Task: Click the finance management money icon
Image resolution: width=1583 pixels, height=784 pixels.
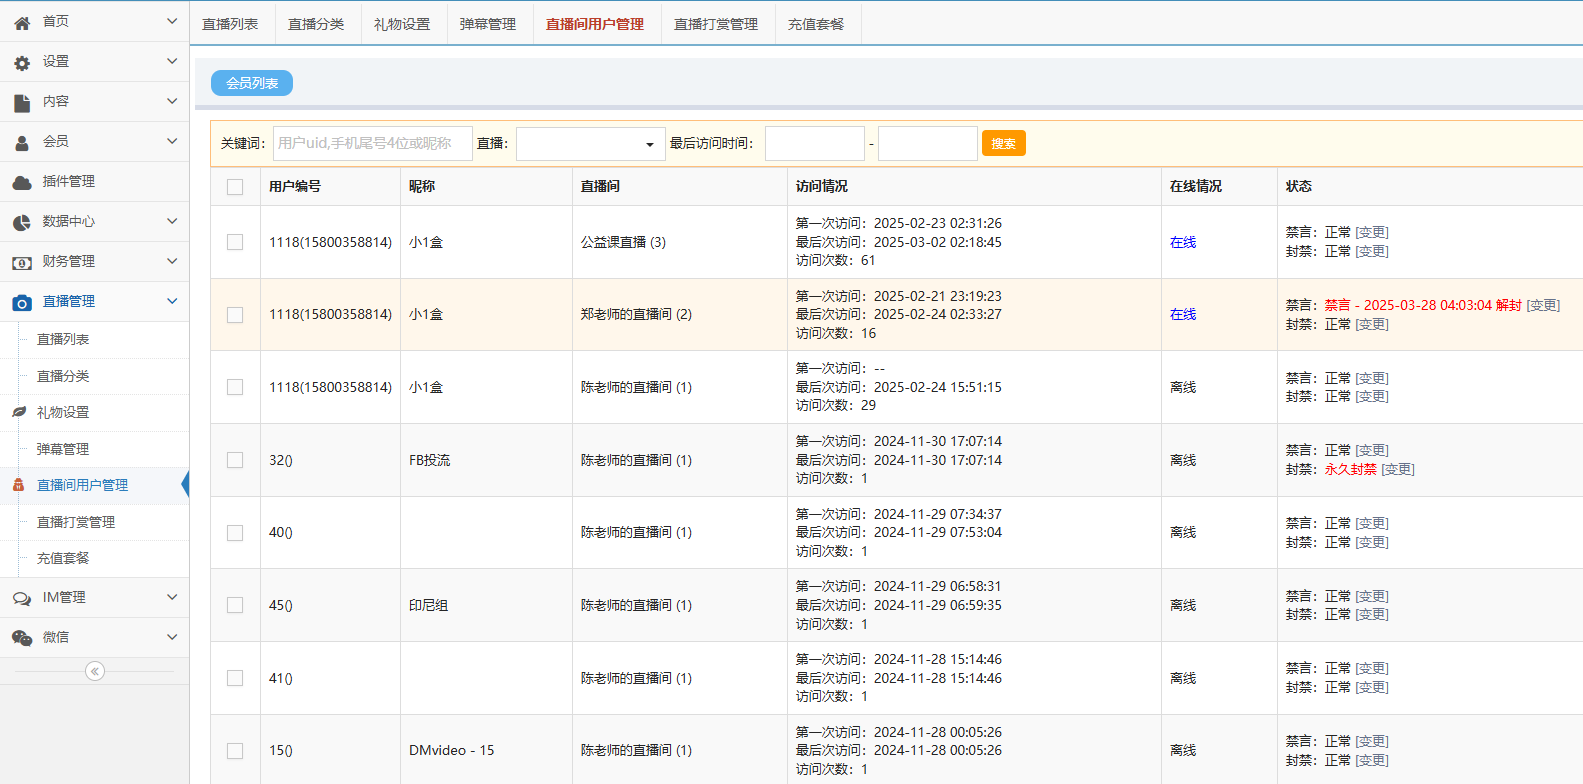Action: coord(22,262)
